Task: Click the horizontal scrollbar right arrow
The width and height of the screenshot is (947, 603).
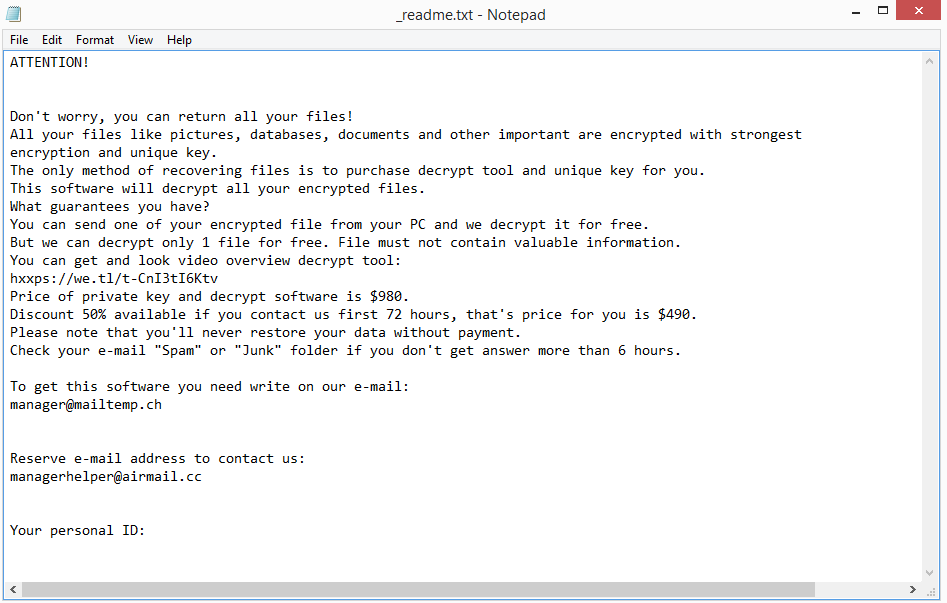Action: click(x=913, y=589)
